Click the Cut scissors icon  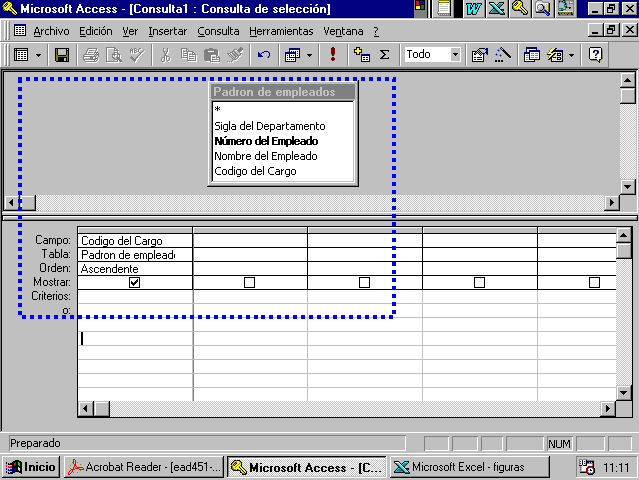[165, 55]
